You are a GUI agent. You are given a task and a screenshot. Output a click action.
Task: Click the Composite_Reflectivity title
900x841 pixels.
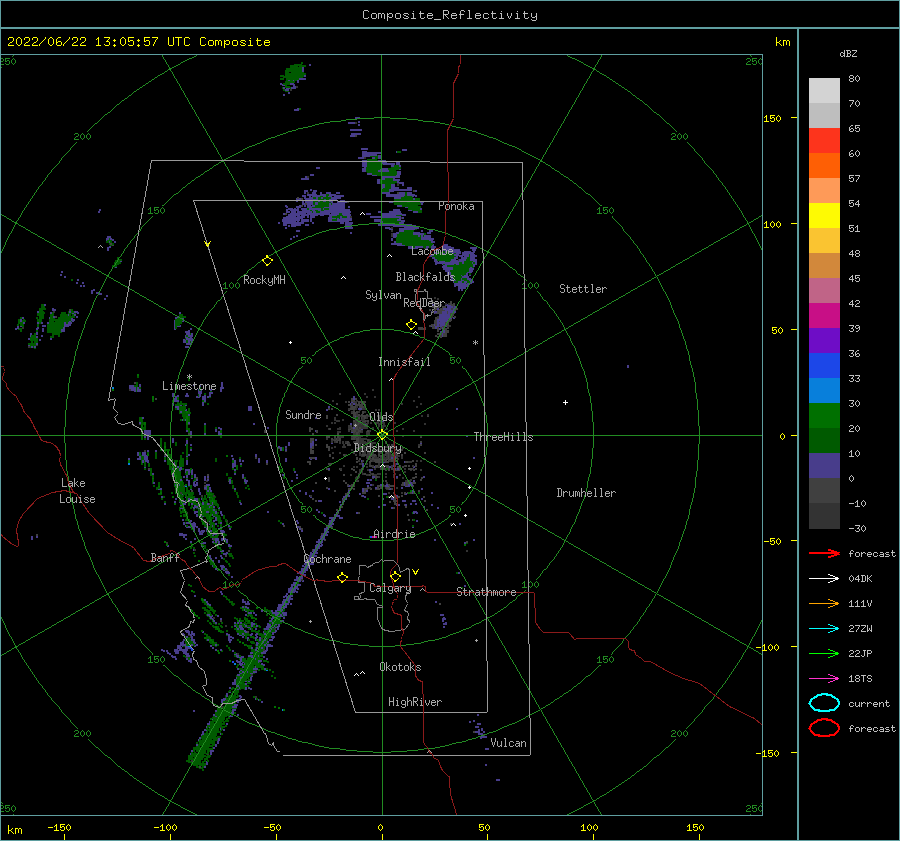click(450, 15)
